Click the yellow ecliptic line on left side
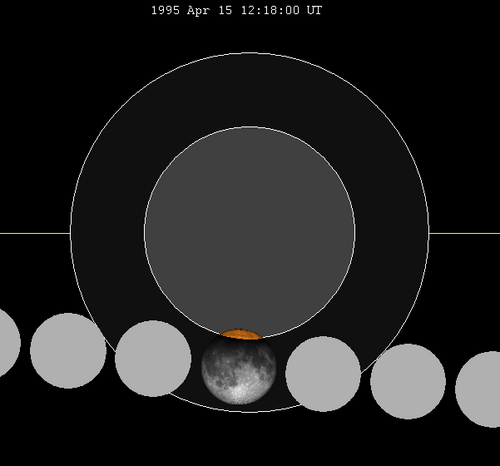The width and height of the screenshot is (500, 466). [35, 233]
